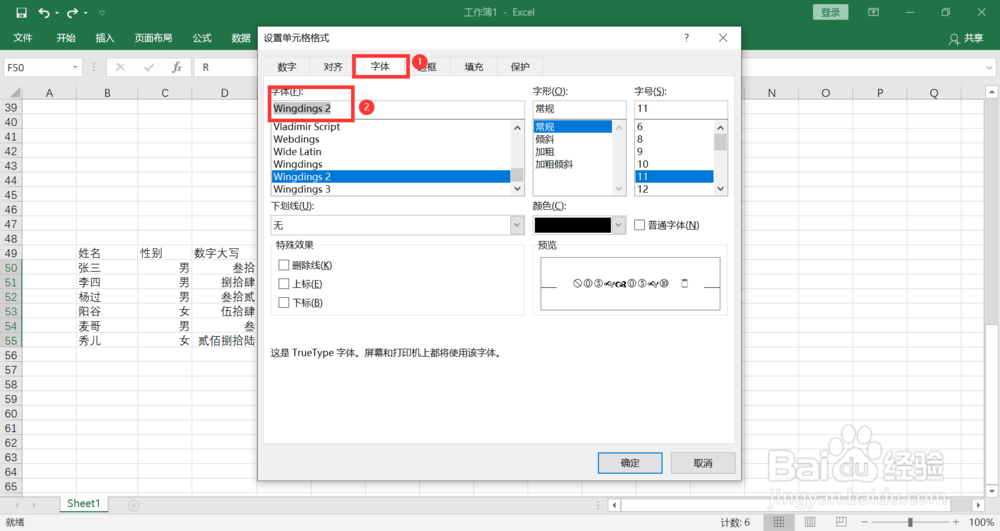
Task: Select font size 12 in list
Action: pyautogui.click(x=642, y=189)
